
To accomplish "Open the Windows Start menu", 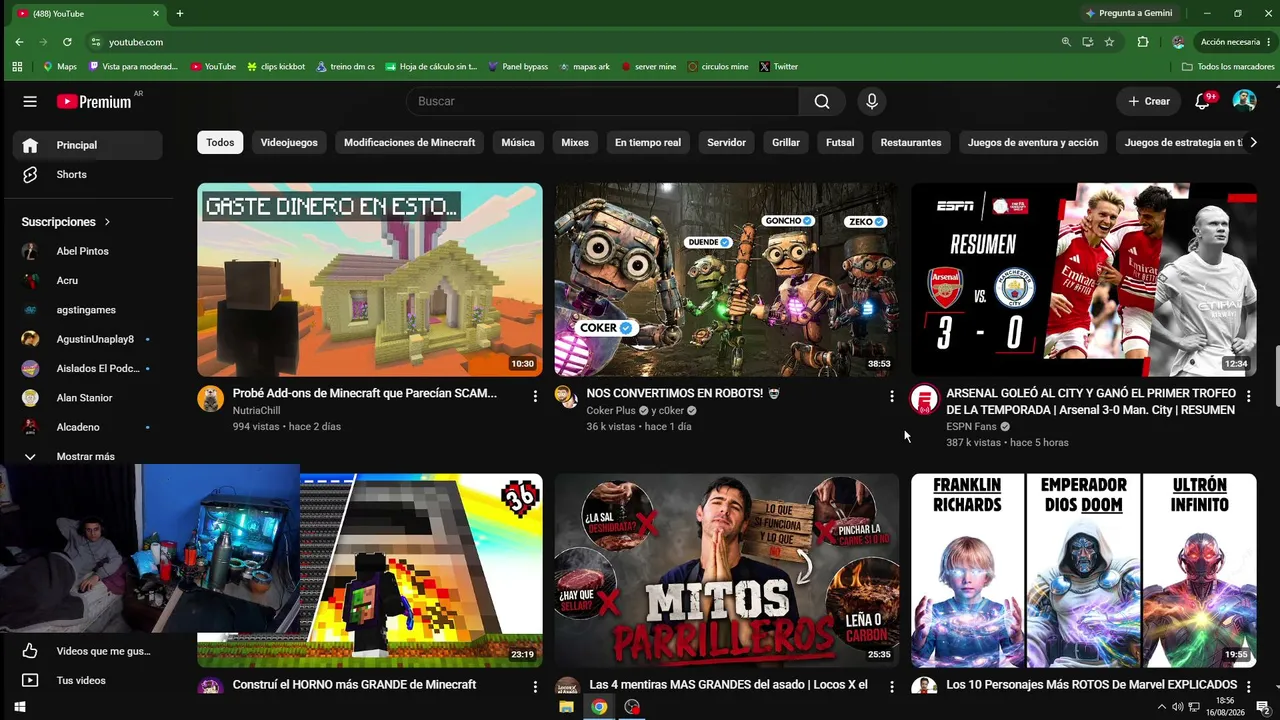I will click(x=19, y=707).
